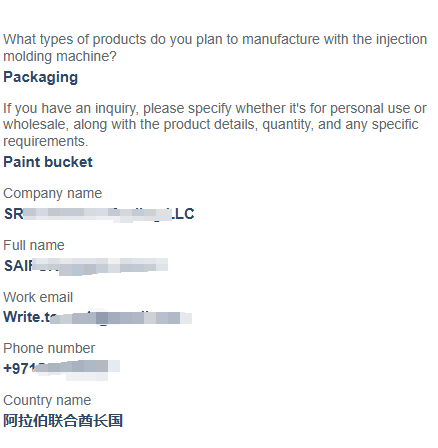Screen dimensions: 438x448
Task: Select the Chinese country name value
Action: tap(63, 421)
